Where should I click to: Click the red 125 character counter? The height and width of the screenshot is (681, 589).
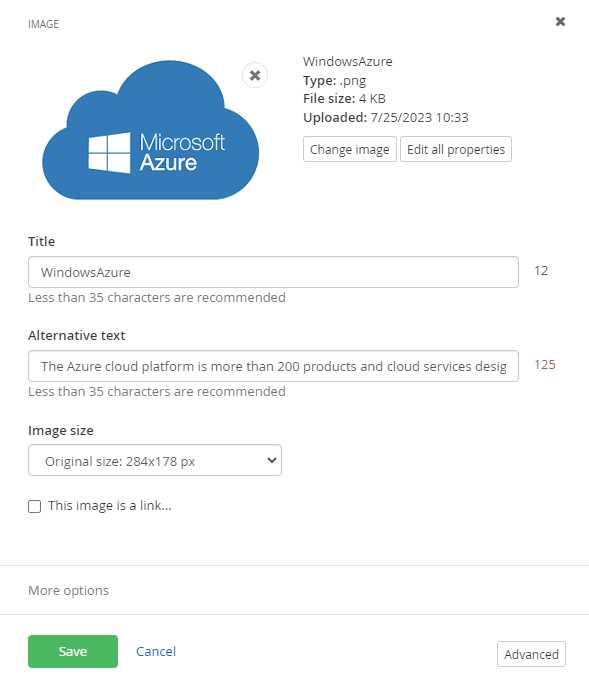[545, 365]
